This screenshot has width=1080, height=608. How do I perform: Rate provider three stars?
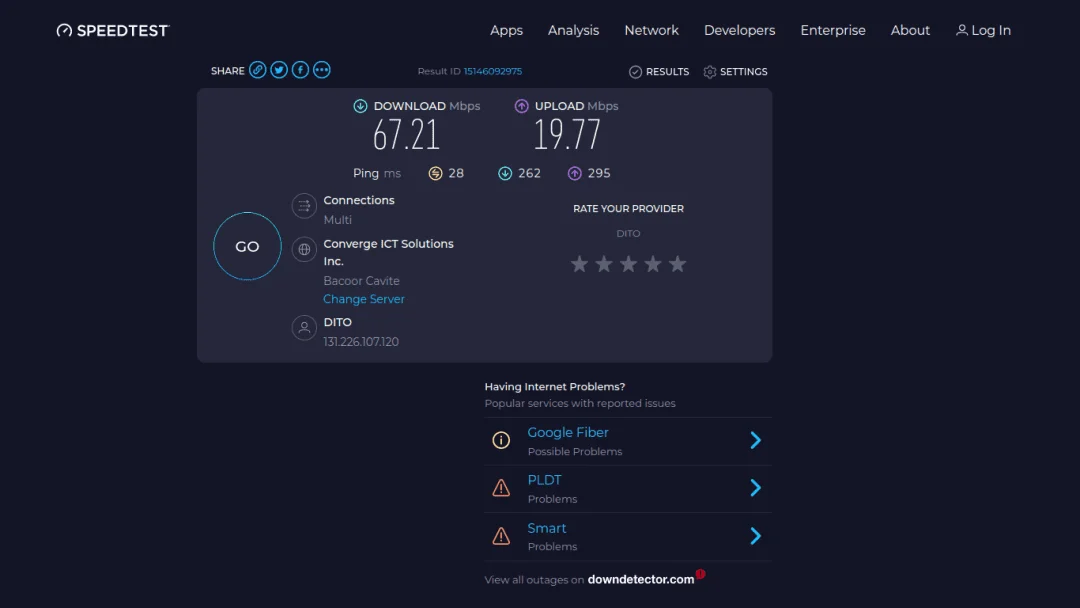pos(628,264)
